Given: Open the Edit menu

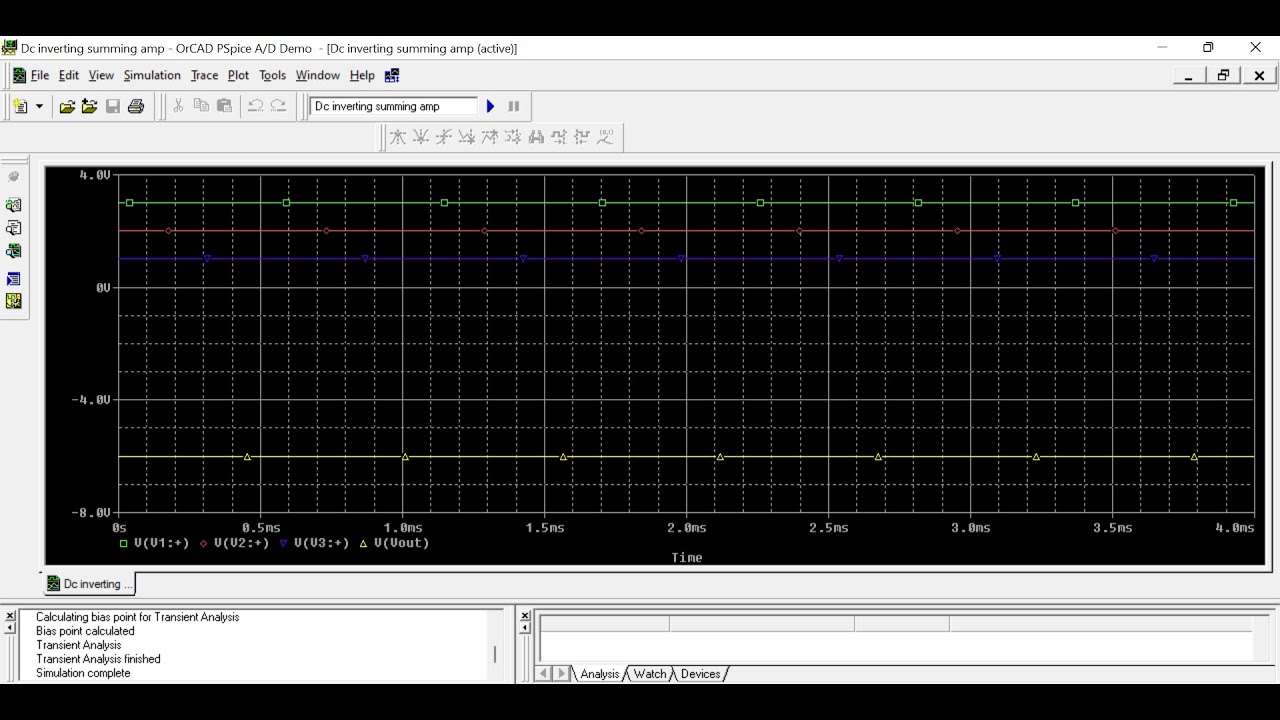Looking at the screenshot, I should click(x=69, y=75).
